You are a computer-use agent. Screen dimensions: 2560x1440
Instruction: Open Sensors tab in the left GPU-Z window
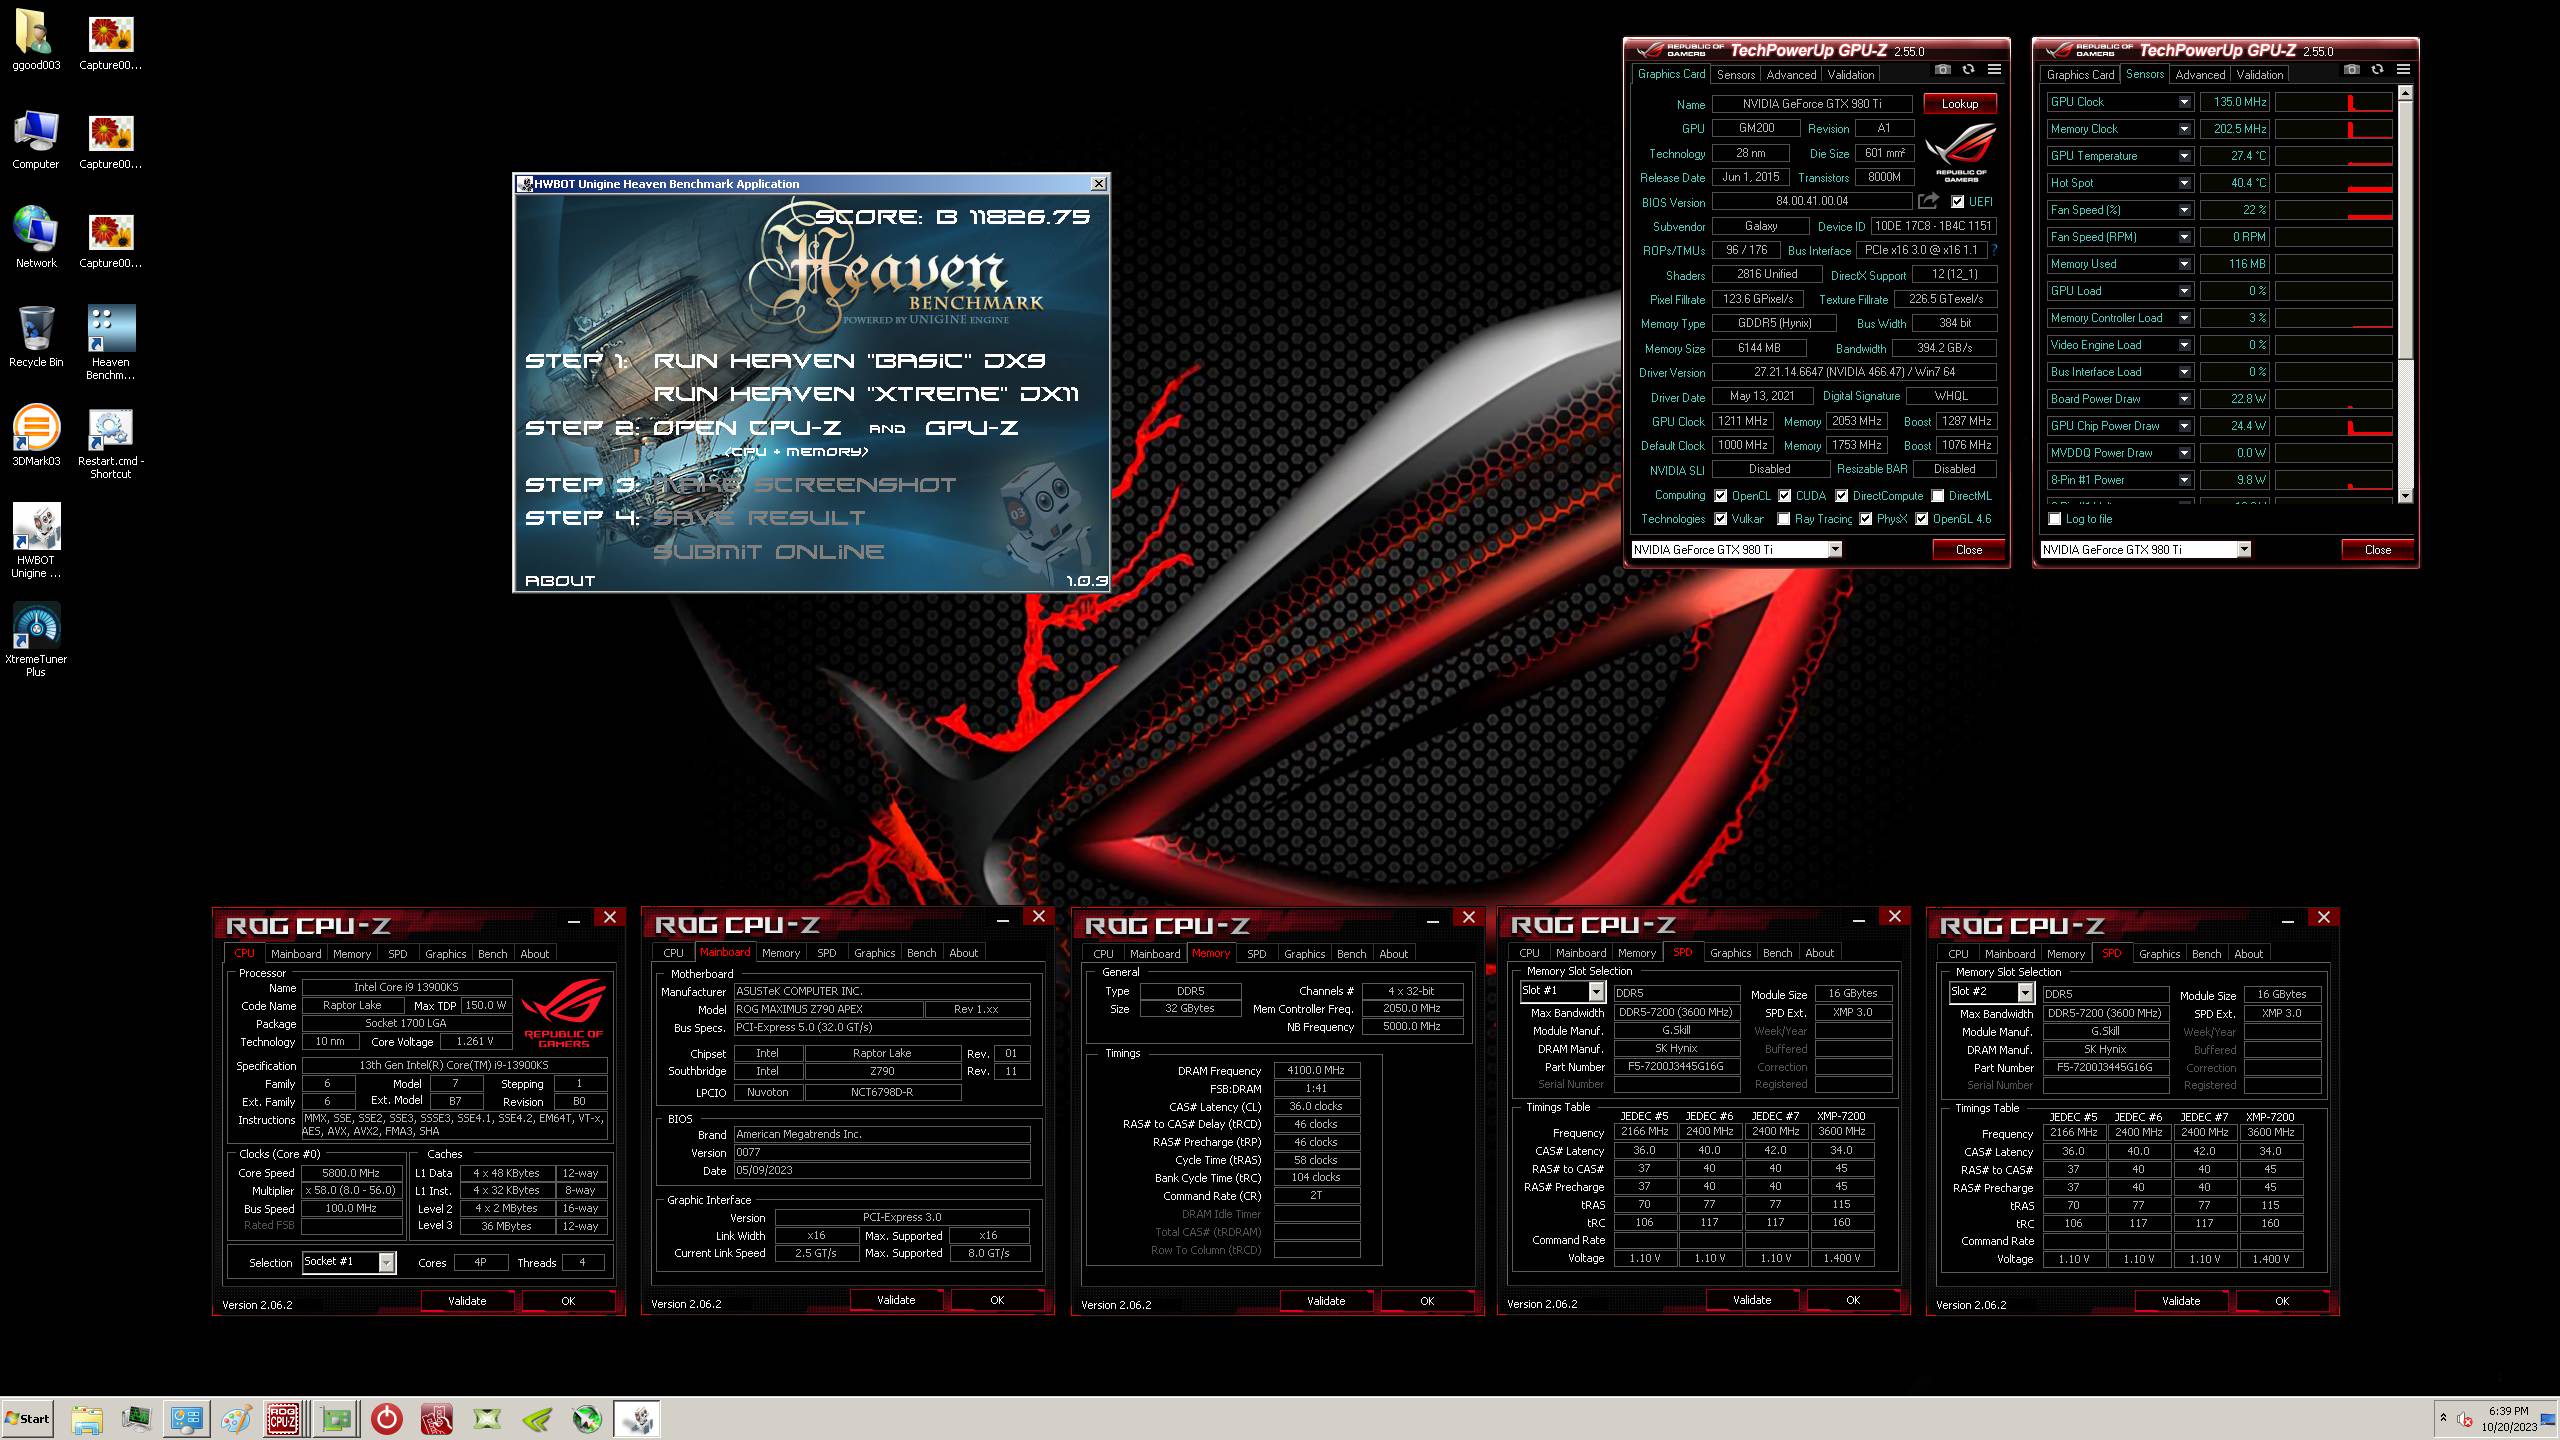point(1736,75)
